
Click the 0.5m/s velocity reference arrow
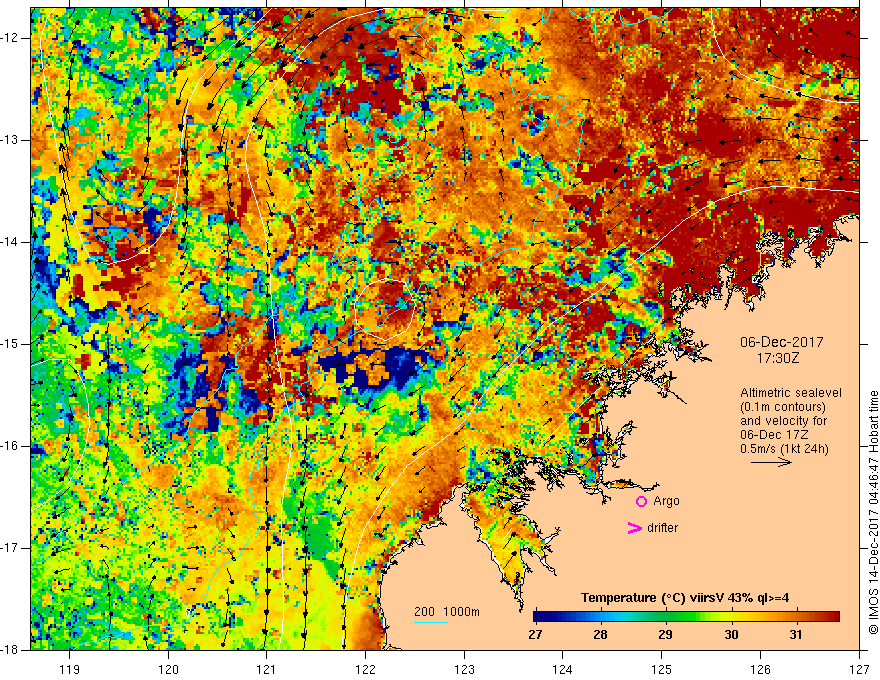[771, 462]
